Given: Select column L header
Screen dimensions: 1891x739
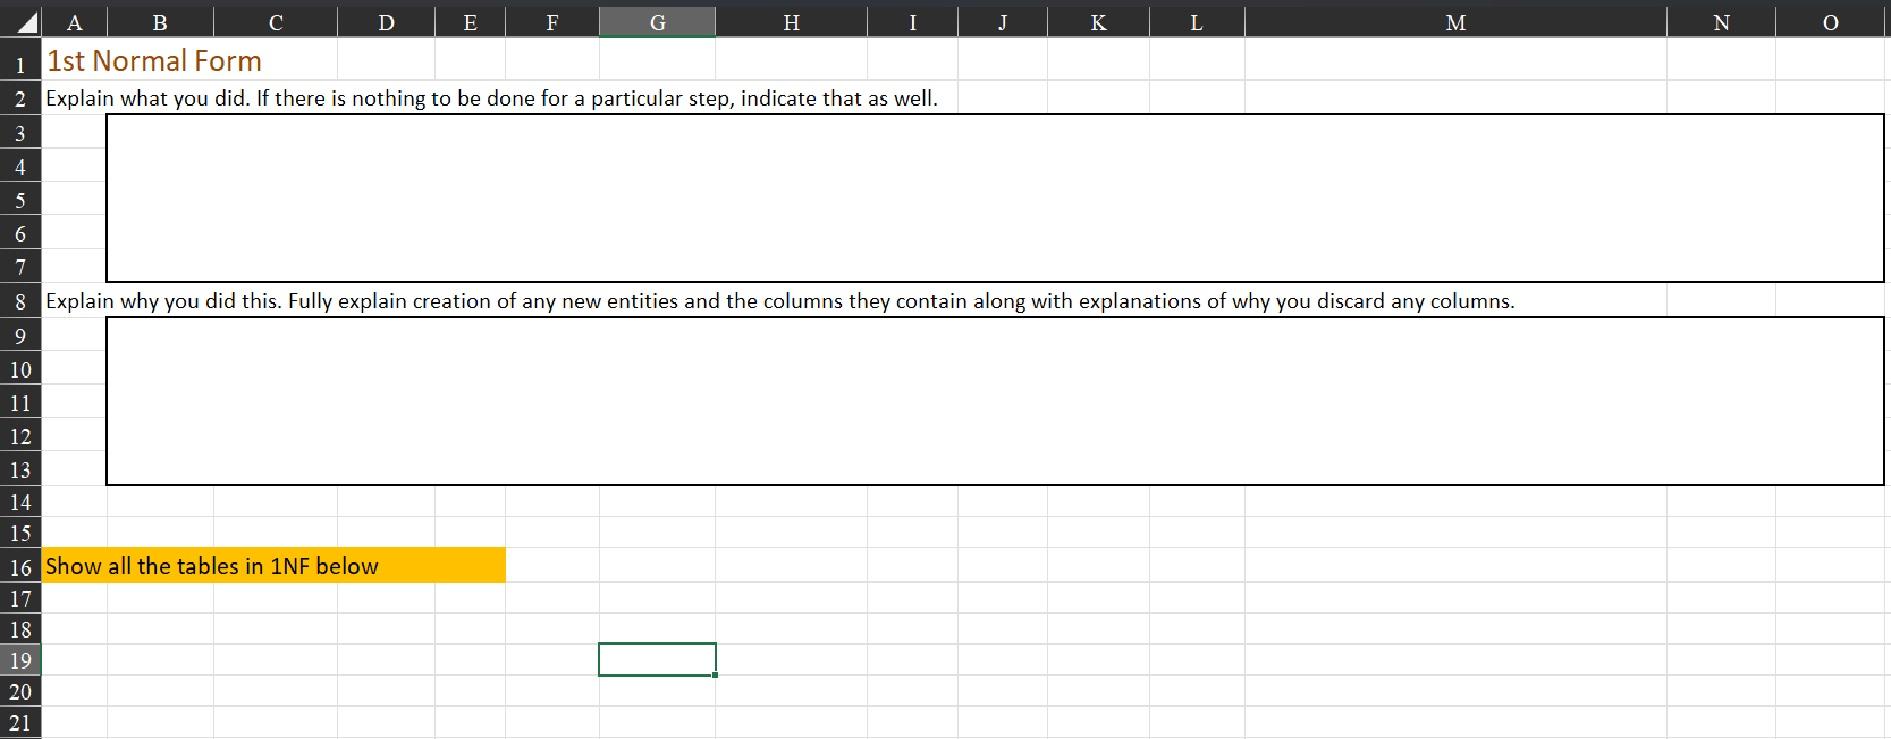Looking at the screenshot, I should click(x=1196, y=22).
